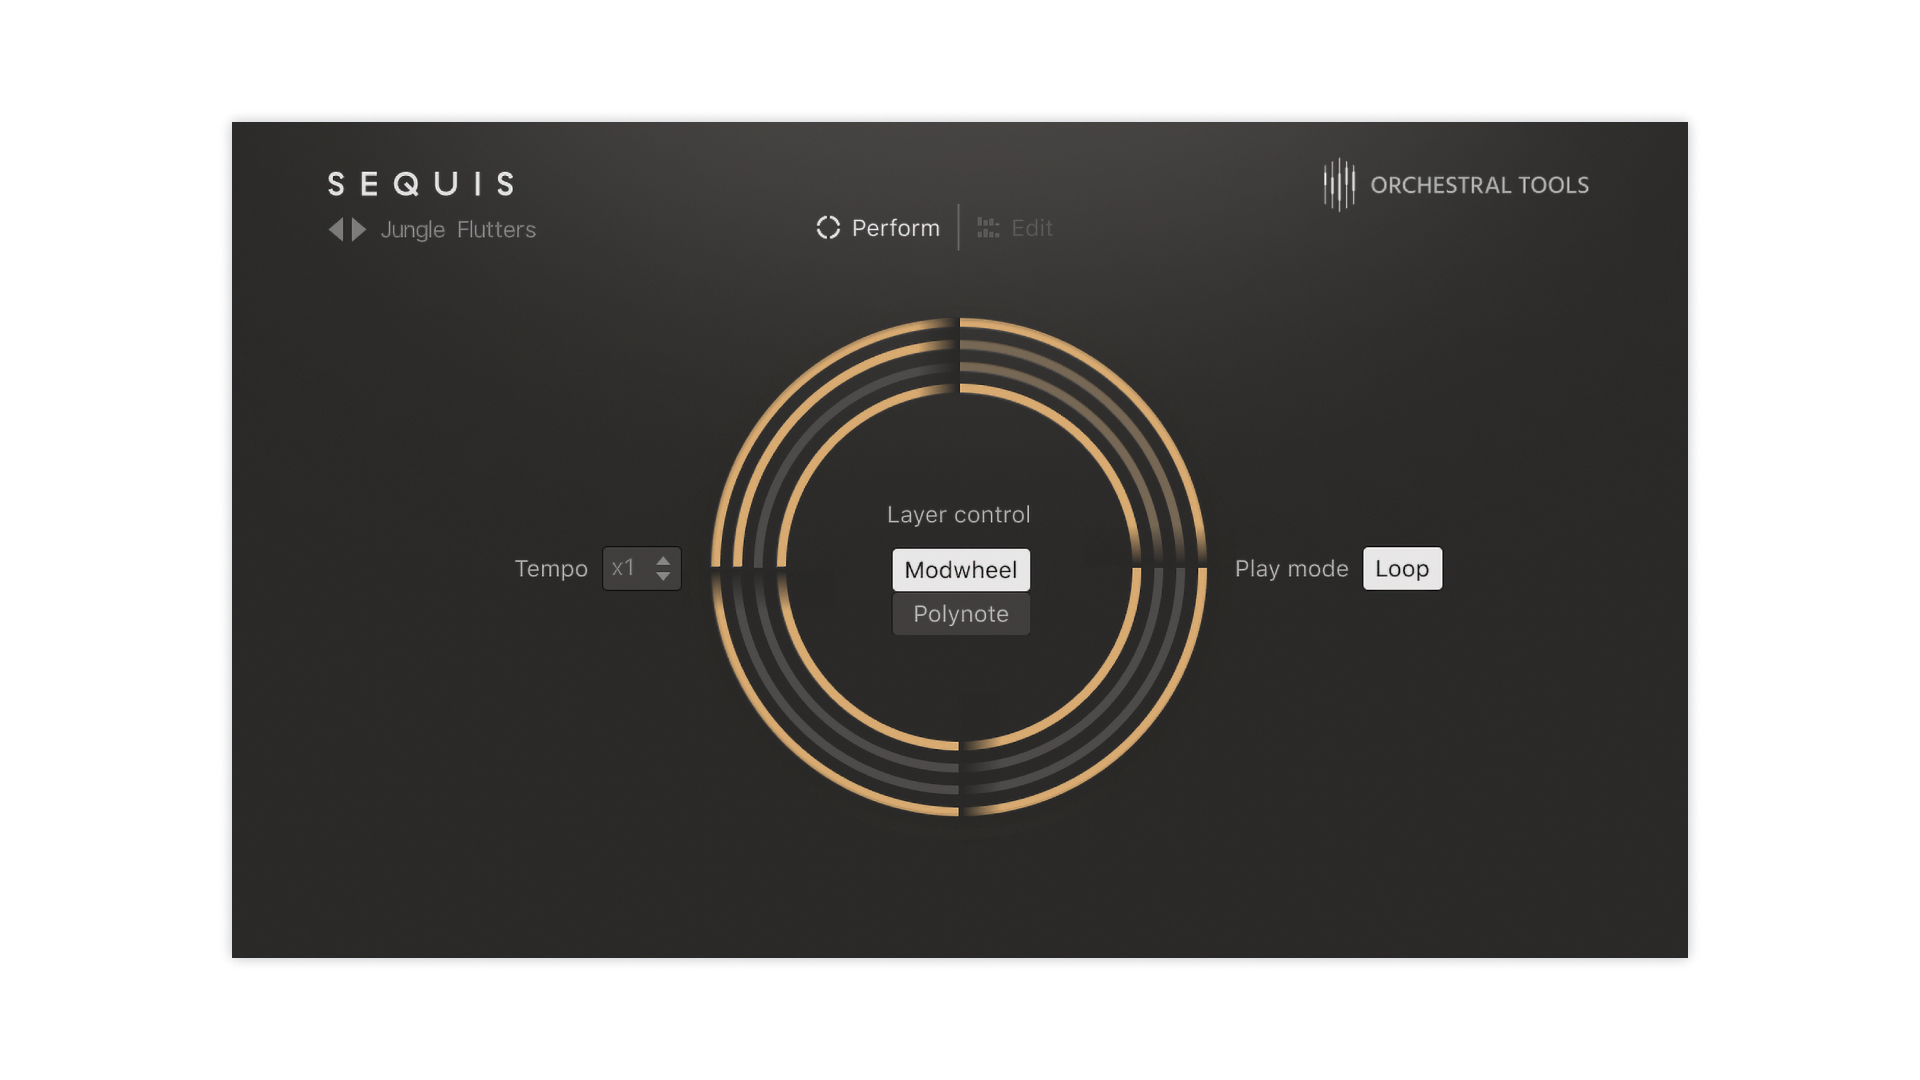Switch to the Edit tab label

[1032, 228]
